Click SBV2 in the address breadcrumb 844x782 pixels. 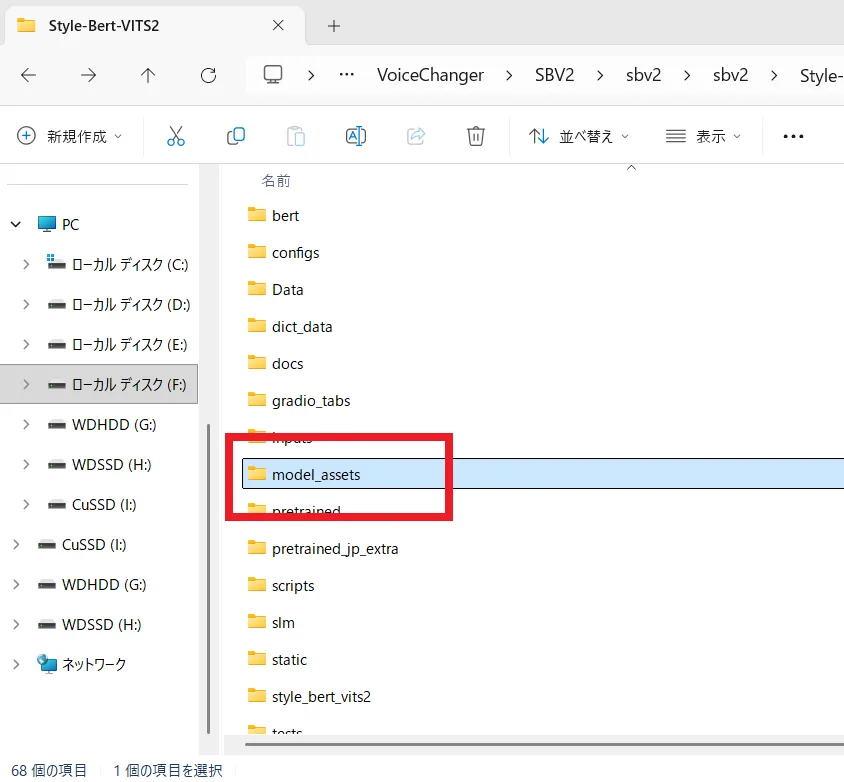pyautogui.click(x=552, y=75)
